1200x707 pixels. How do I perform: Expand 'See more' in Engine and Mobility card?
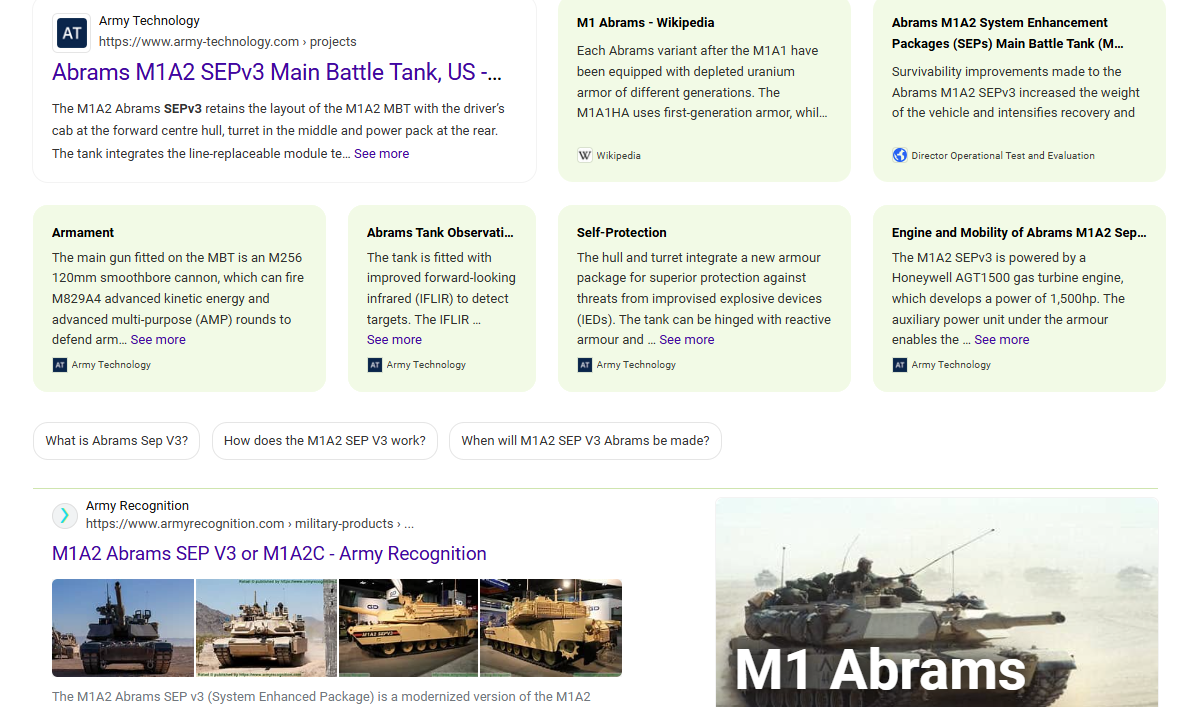point(1002,340)
